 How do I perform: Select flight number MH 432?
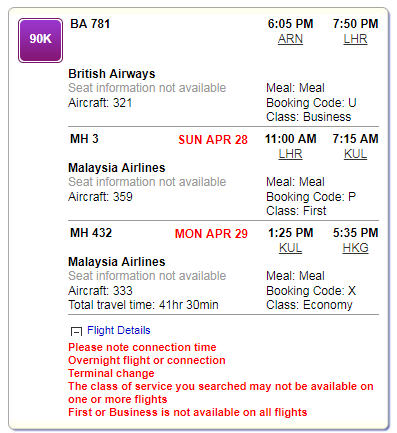pyautogui.click(x=91, y=233)
